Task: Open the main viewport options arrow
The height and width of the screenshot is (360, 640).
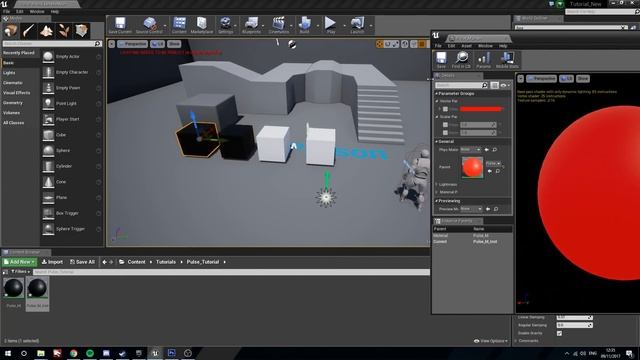Action: coord(111,44)
